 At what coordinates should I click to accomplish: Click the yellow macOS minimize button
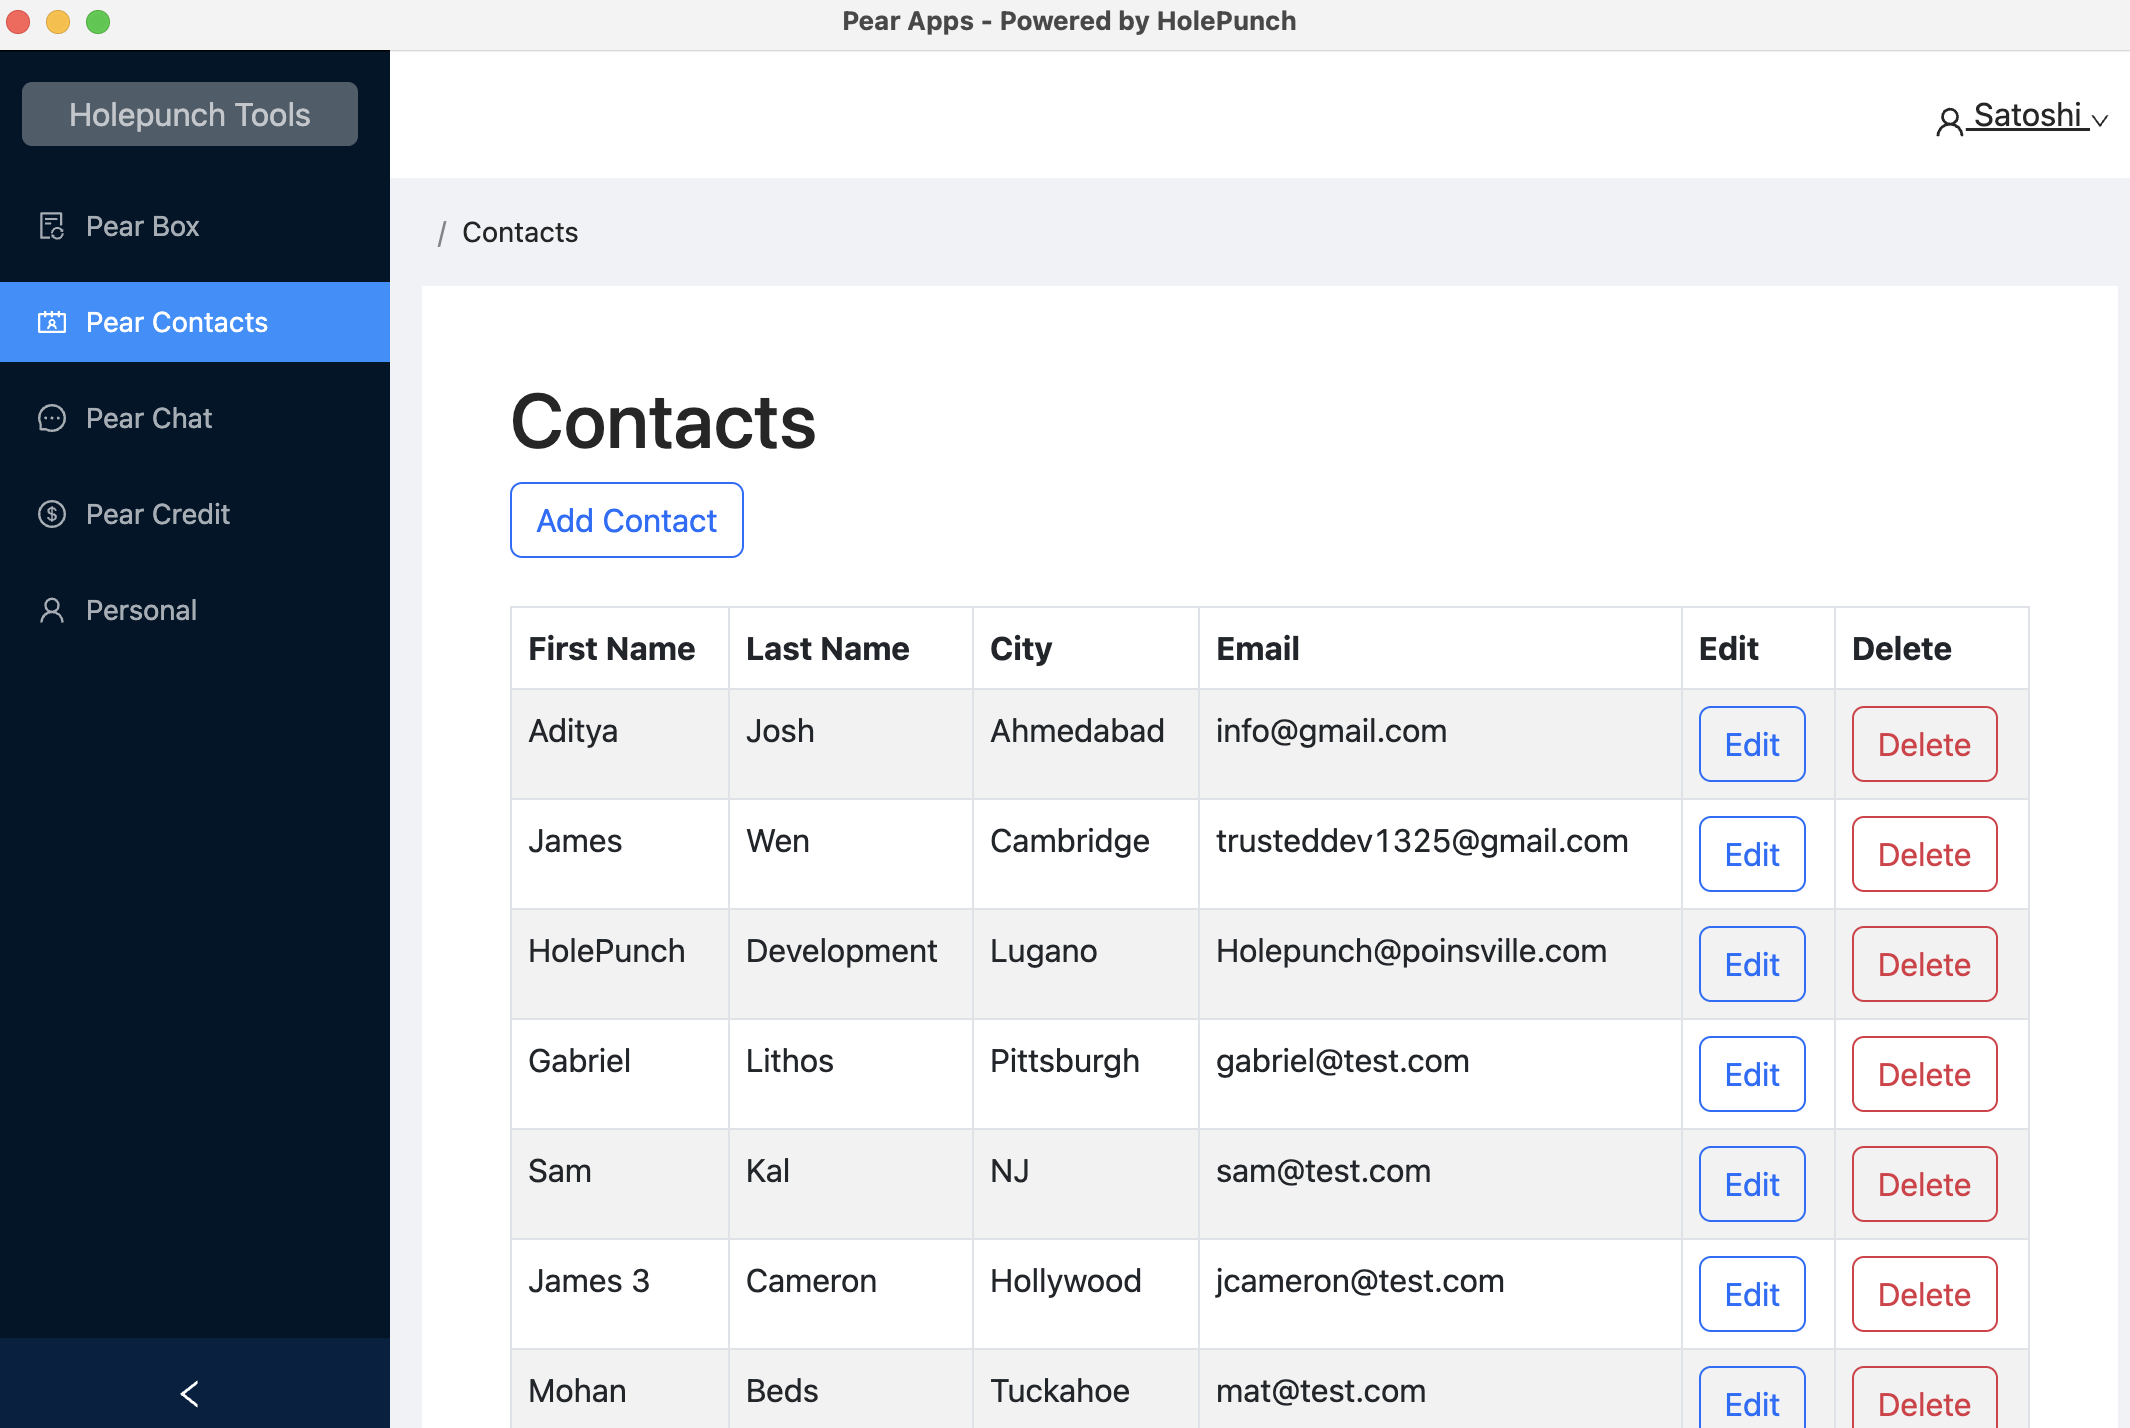tap(58, 22)
